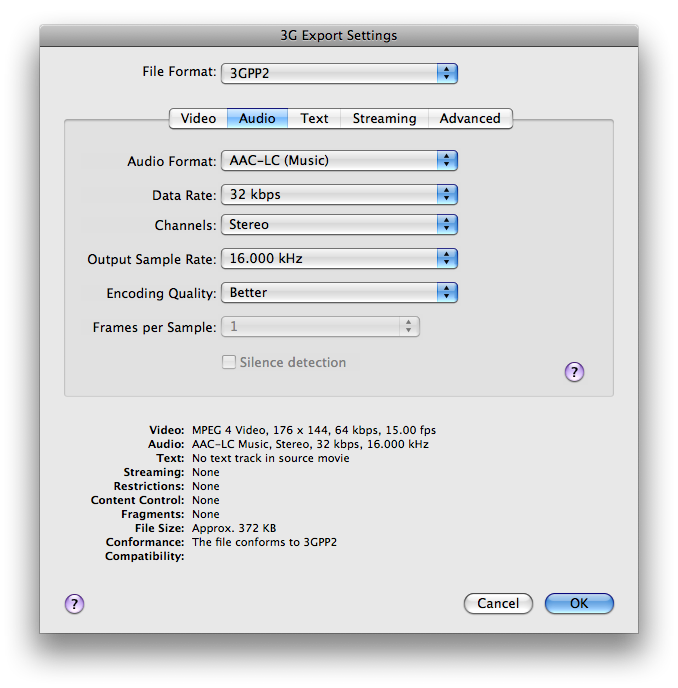Screen dimensions: 678x688
Task: Click the Cancel button
Action: click(498, 603)
